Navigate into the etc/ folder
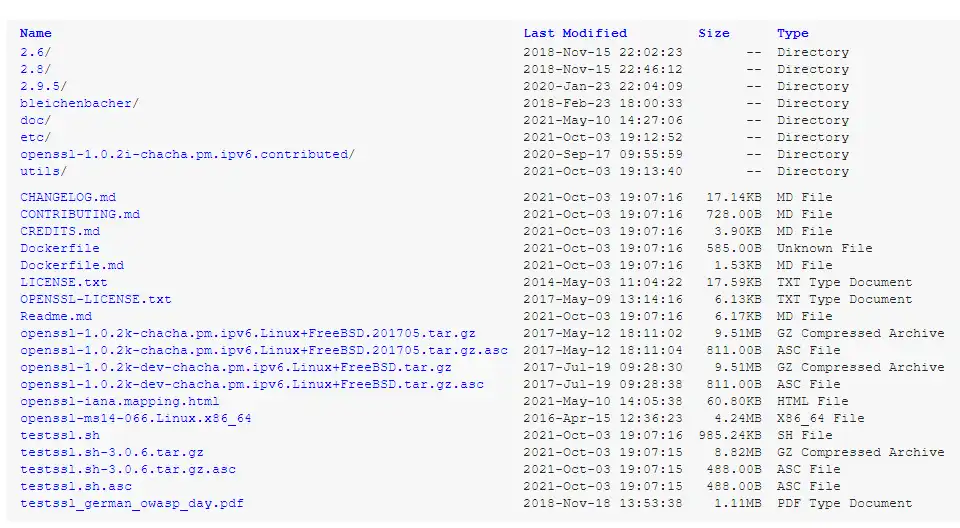This screenshot has height=528, width=960. click(x=36, y=137)
